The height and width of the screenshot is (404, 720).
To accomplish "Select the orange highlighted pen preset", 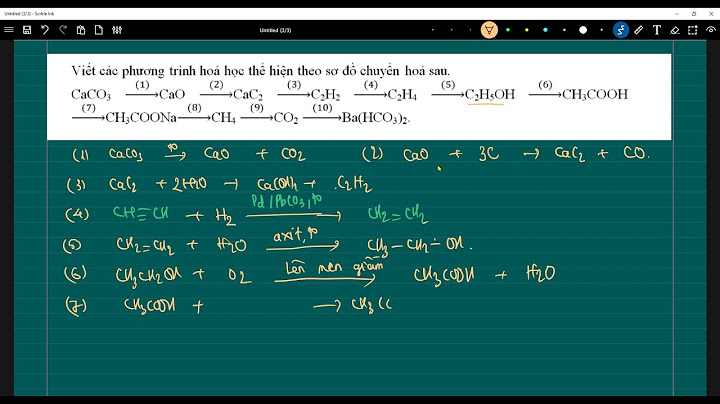I will click(x=489, y=30).
